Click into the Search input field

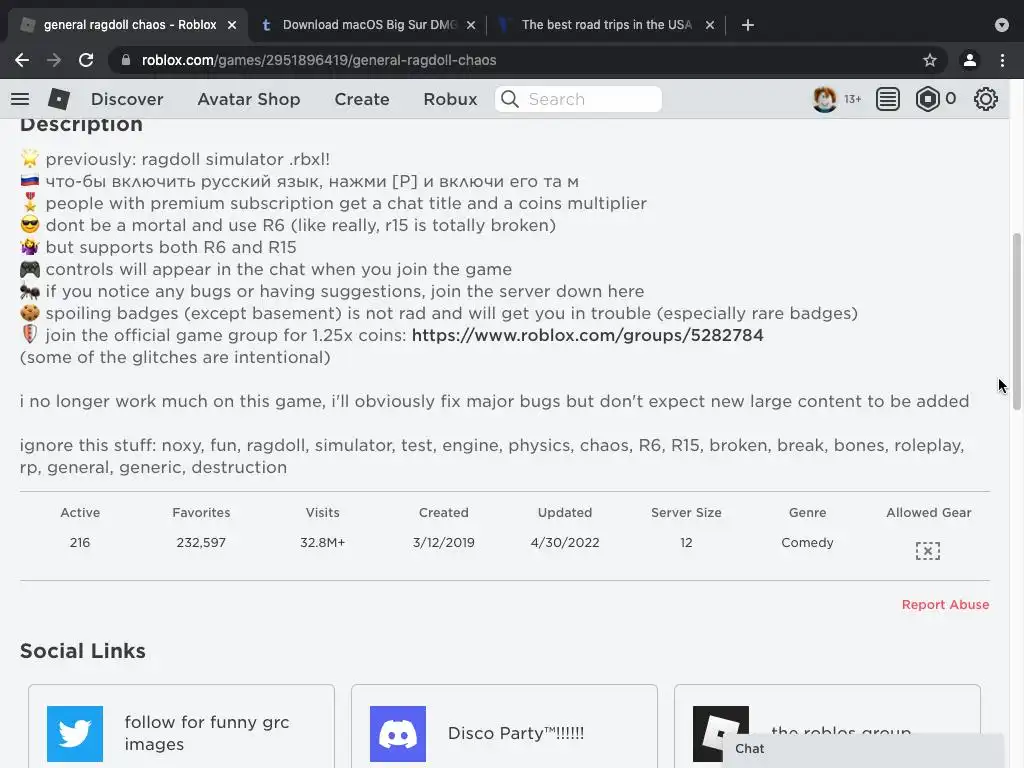(x=578, y=99)
